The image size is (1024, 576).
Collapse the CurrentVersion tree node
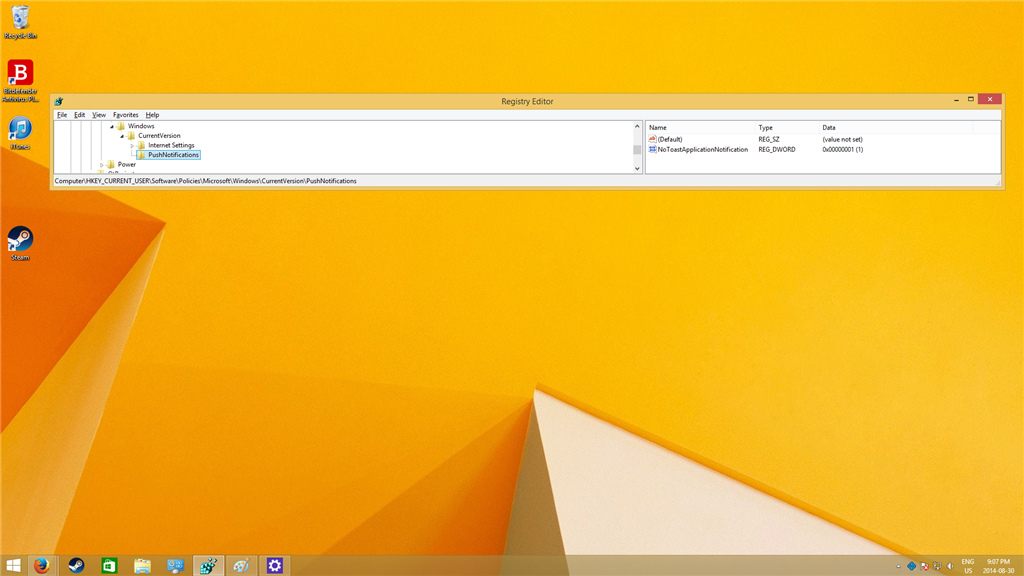pos(121,135)
